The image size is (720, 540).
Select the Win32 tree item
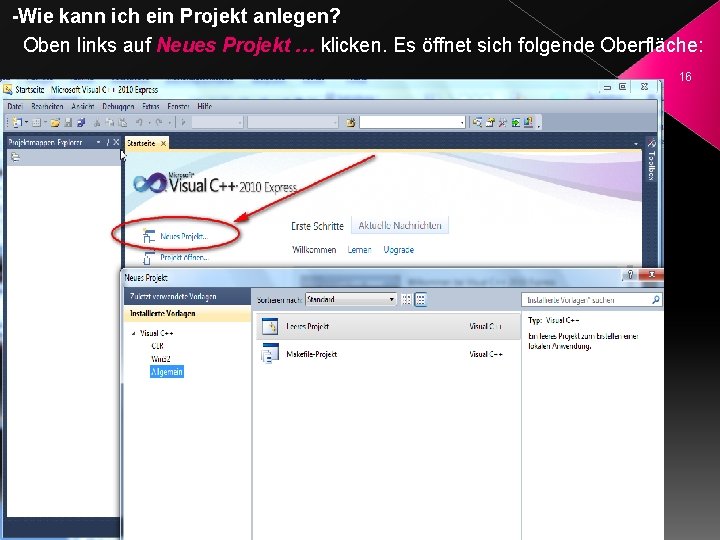[x=160, y=359]
